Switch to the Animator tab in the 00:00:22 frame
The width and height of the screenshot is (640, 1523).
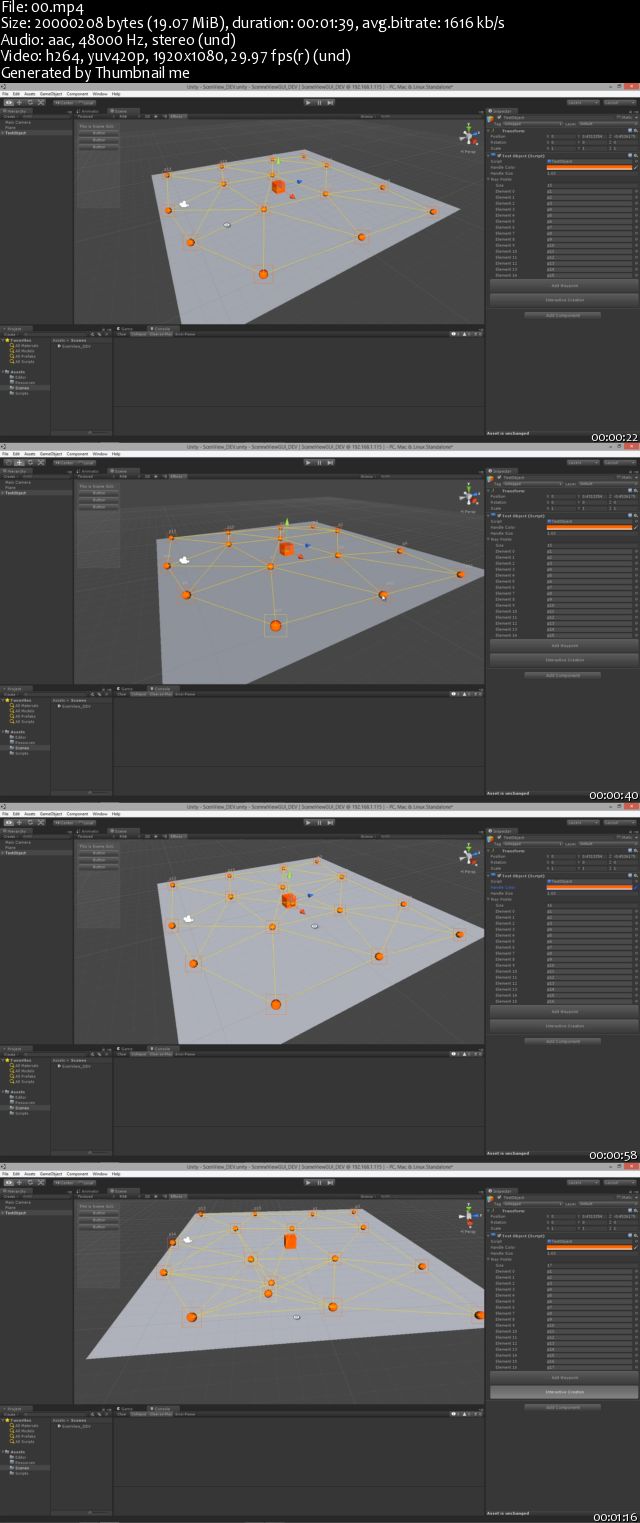(87, 110)
